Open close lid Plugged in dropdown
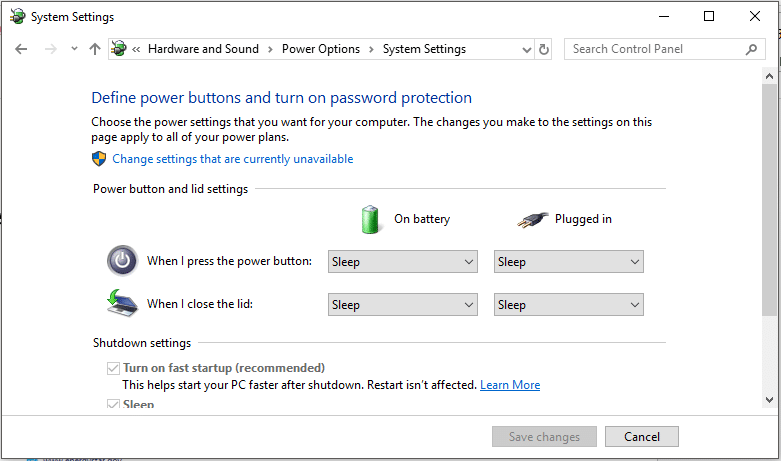 point(568,305)
